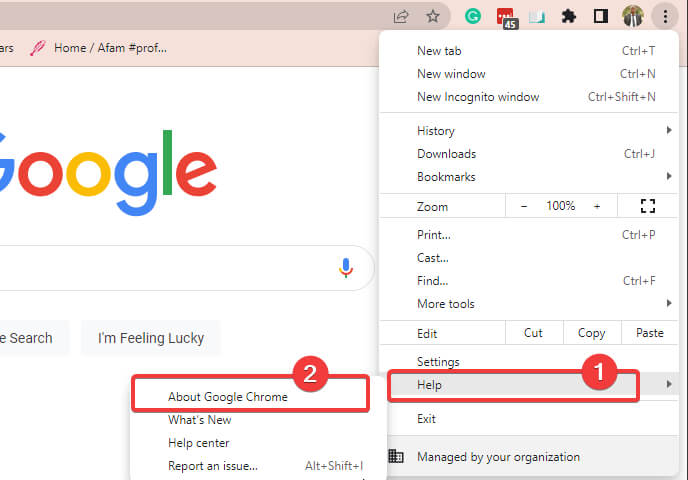Expand the History submenu
This screenshot has height=480, width=688.
pyautogui.click(x=529, y=131)
